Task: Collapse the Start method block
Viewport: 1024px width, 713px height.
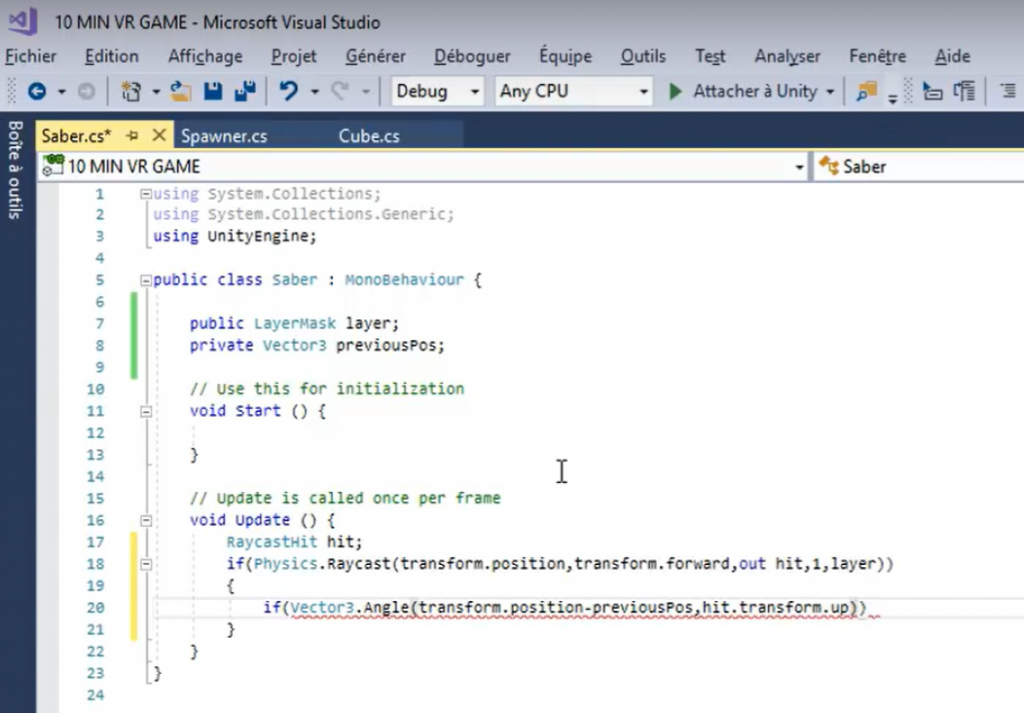Action: (x=146, y=412)
